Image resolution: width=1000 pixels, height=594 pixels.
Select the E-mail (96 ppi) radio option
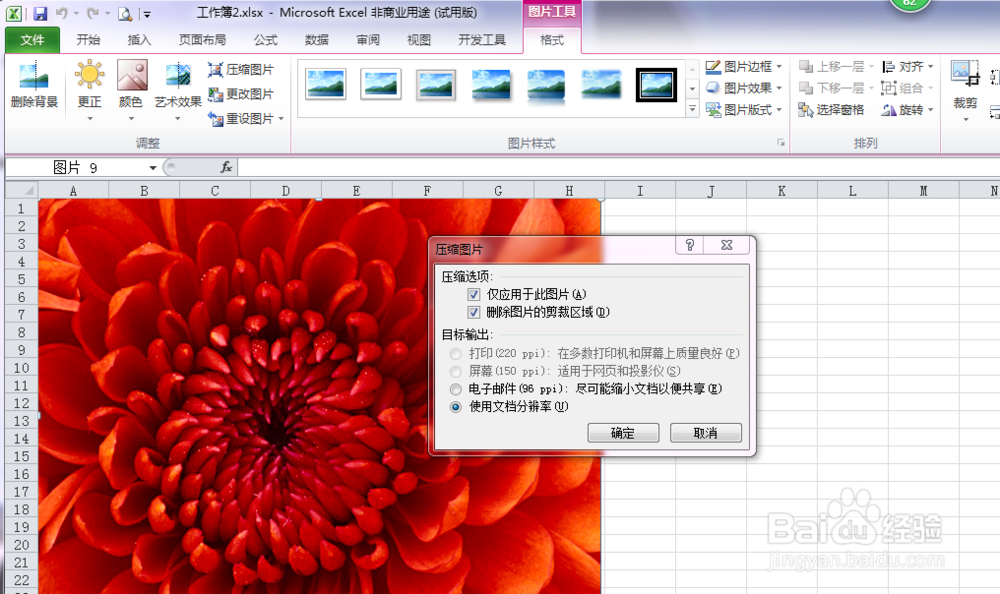click(x=455, y=389)
